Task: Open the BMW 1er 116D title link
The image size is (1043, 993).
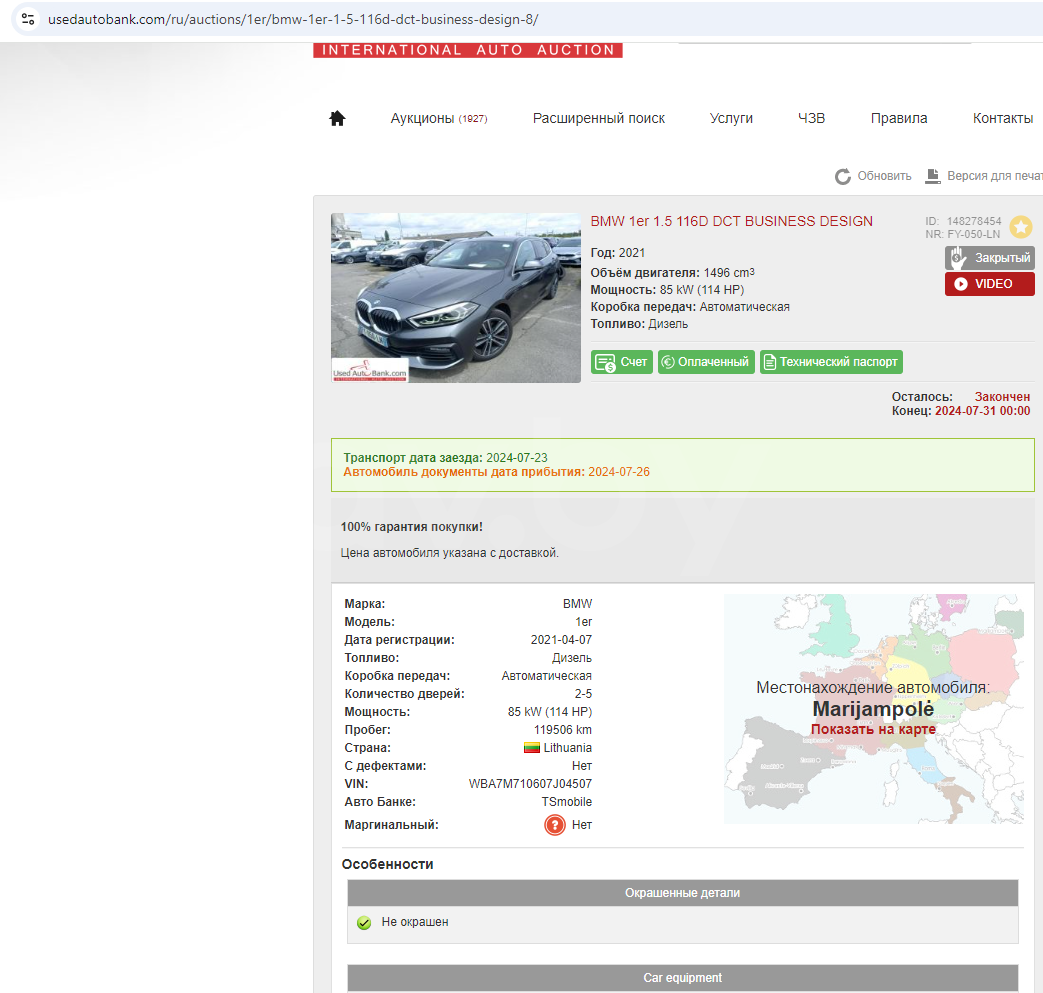Action: (x=732, y=221)
